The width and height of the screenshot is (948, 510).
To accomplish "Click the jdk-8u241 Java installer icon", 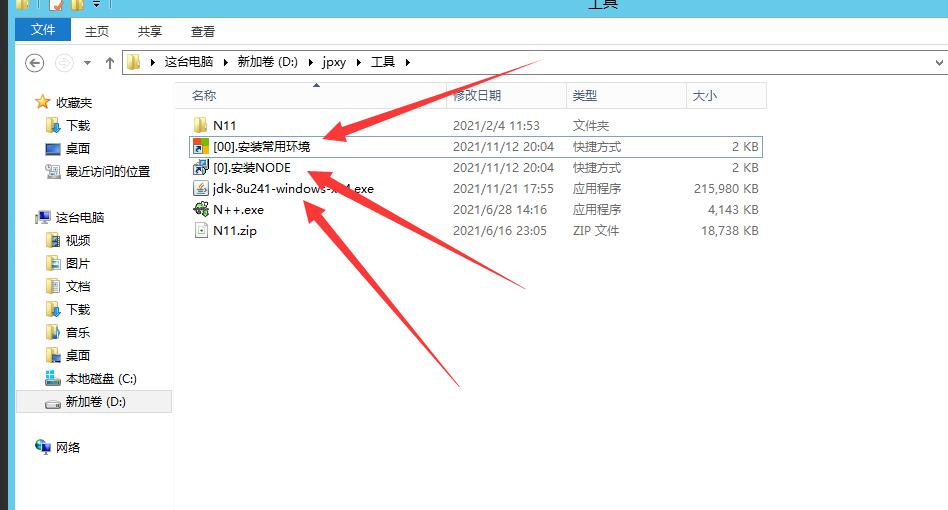I will pos(200,189).
